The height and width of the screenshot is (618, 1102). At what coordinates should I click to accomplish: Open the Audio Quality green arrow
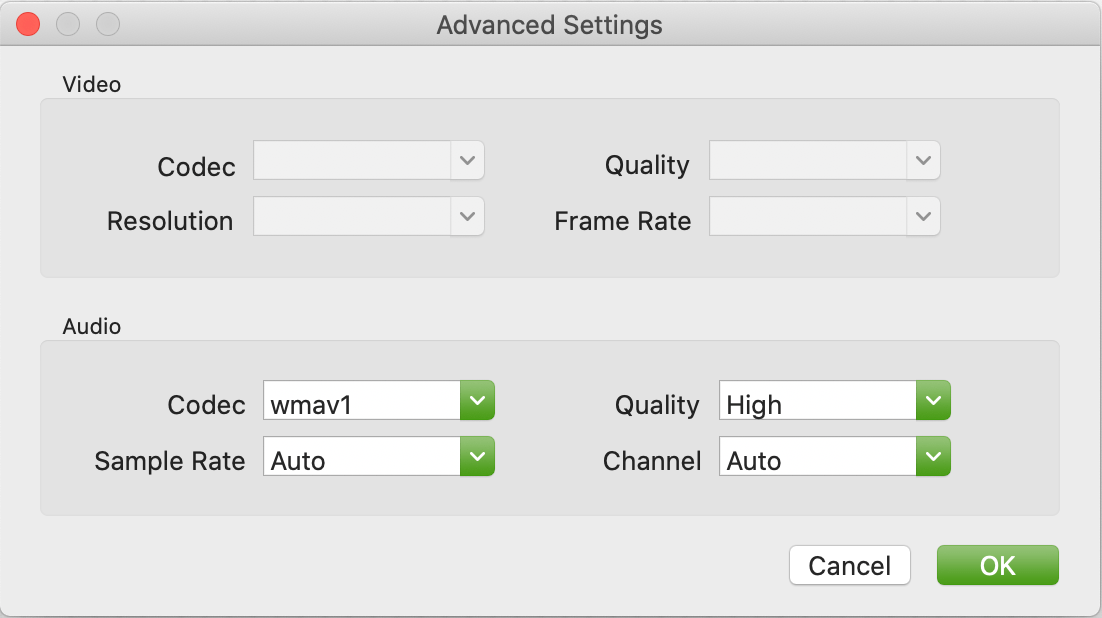pyautogui.click(x=933, y=401)
